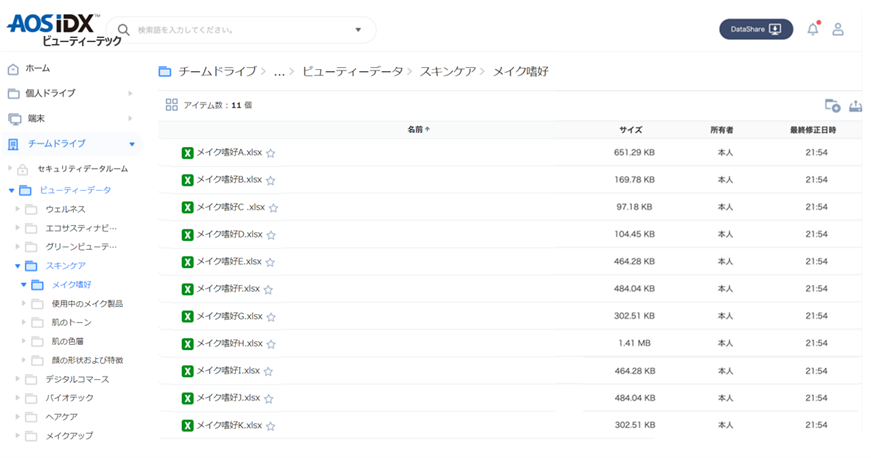
Task: Select ウェルネス folder in tree
Action: coord(66,209)
